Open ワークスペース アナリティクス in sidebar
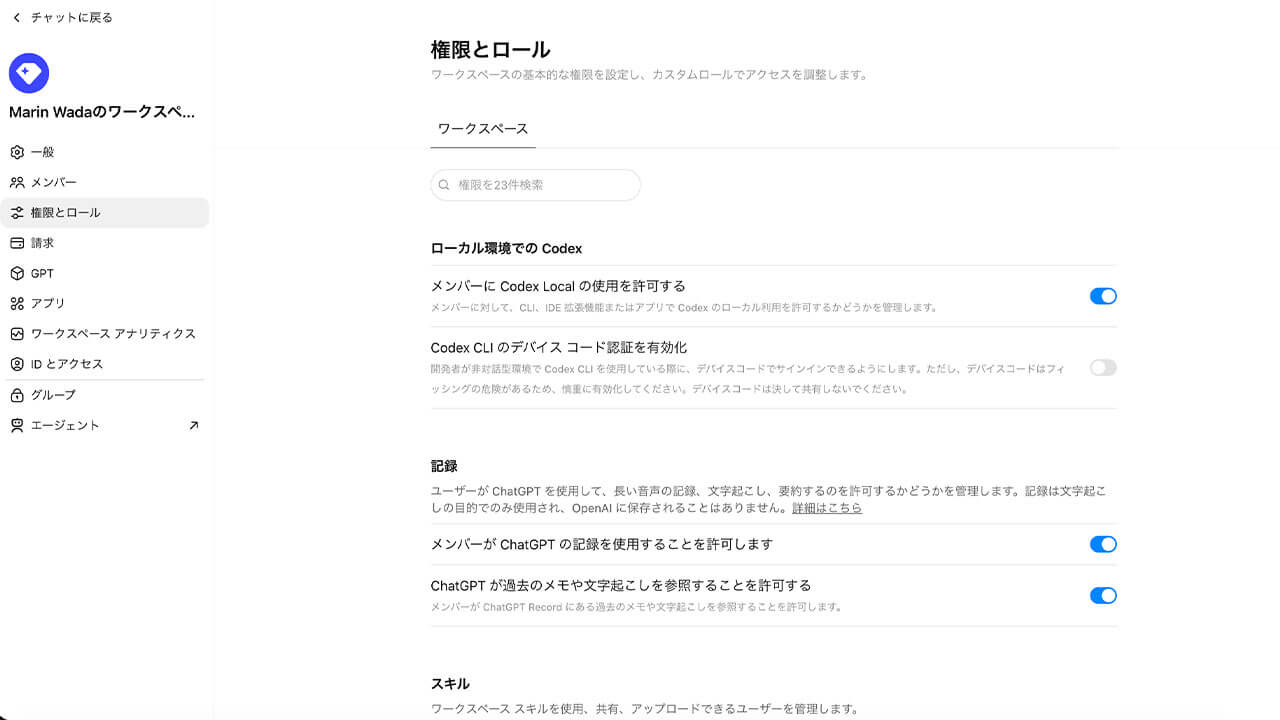 105,334
